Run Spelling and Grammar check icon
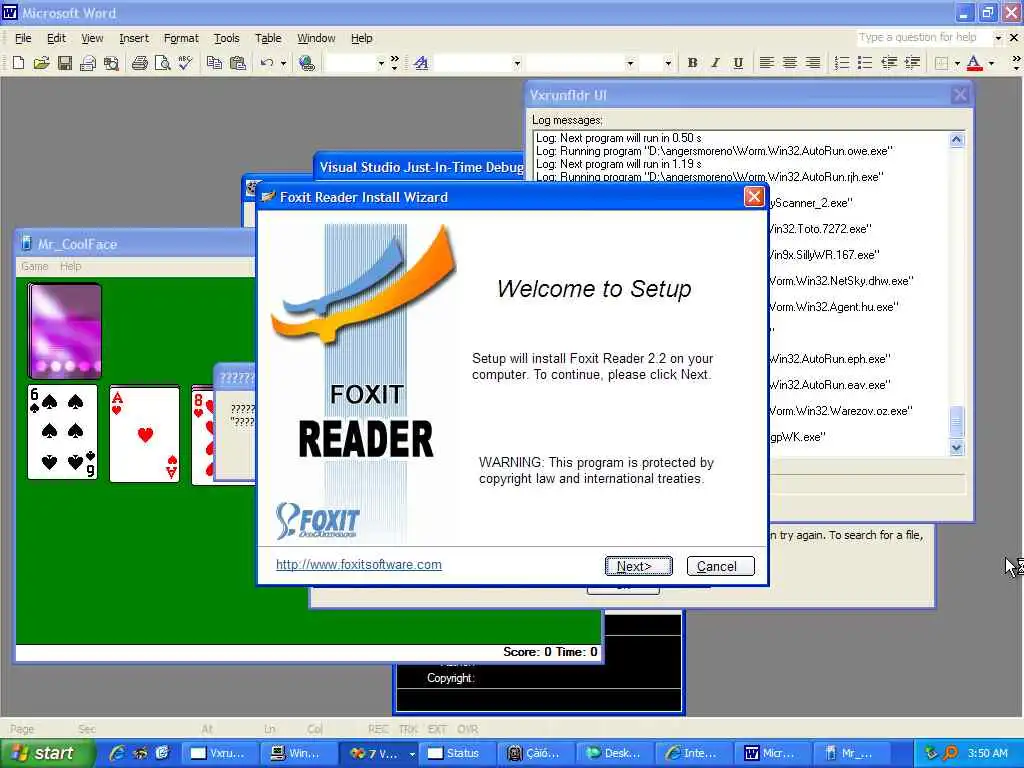1024x768 pixels. tap(185, 63)
